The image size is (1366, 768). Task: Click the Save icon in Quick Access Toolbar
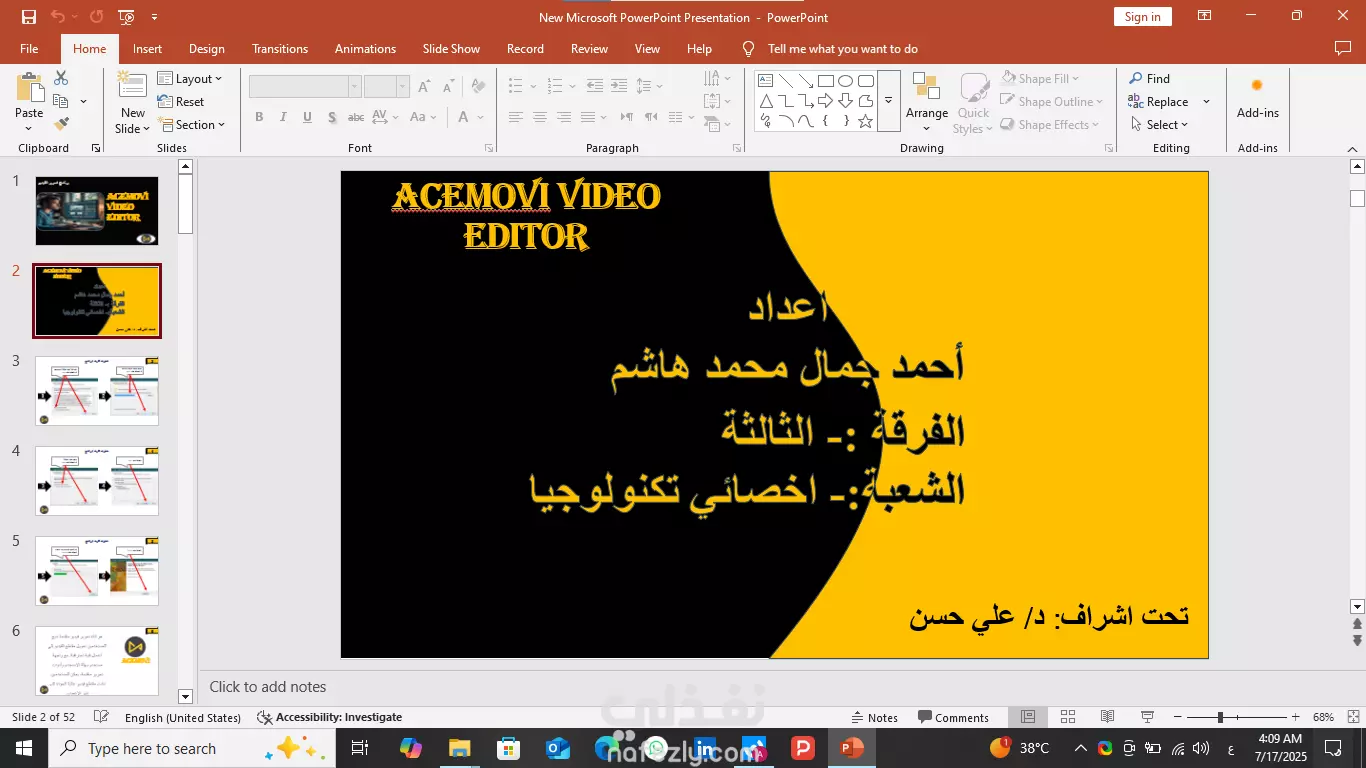tap(28, 16)
